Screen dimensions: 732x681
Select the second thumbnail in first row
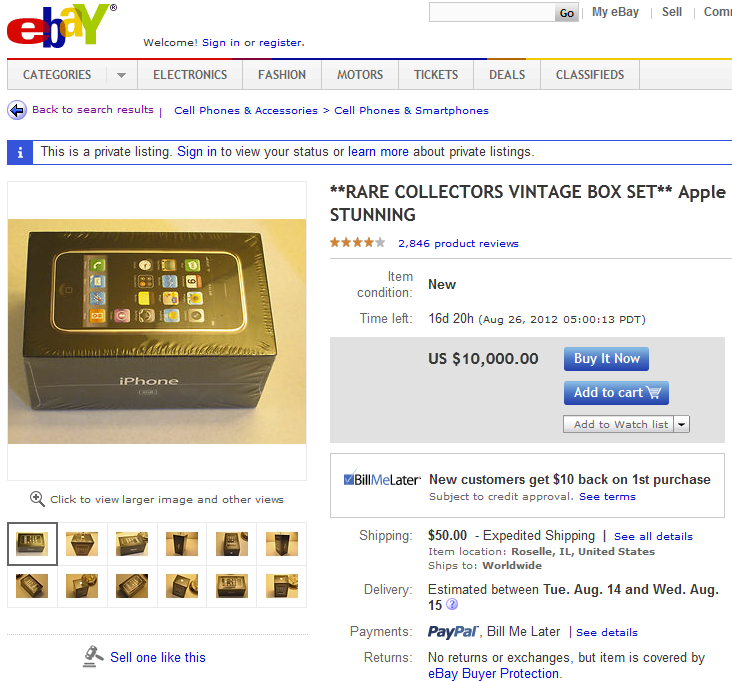82,544
